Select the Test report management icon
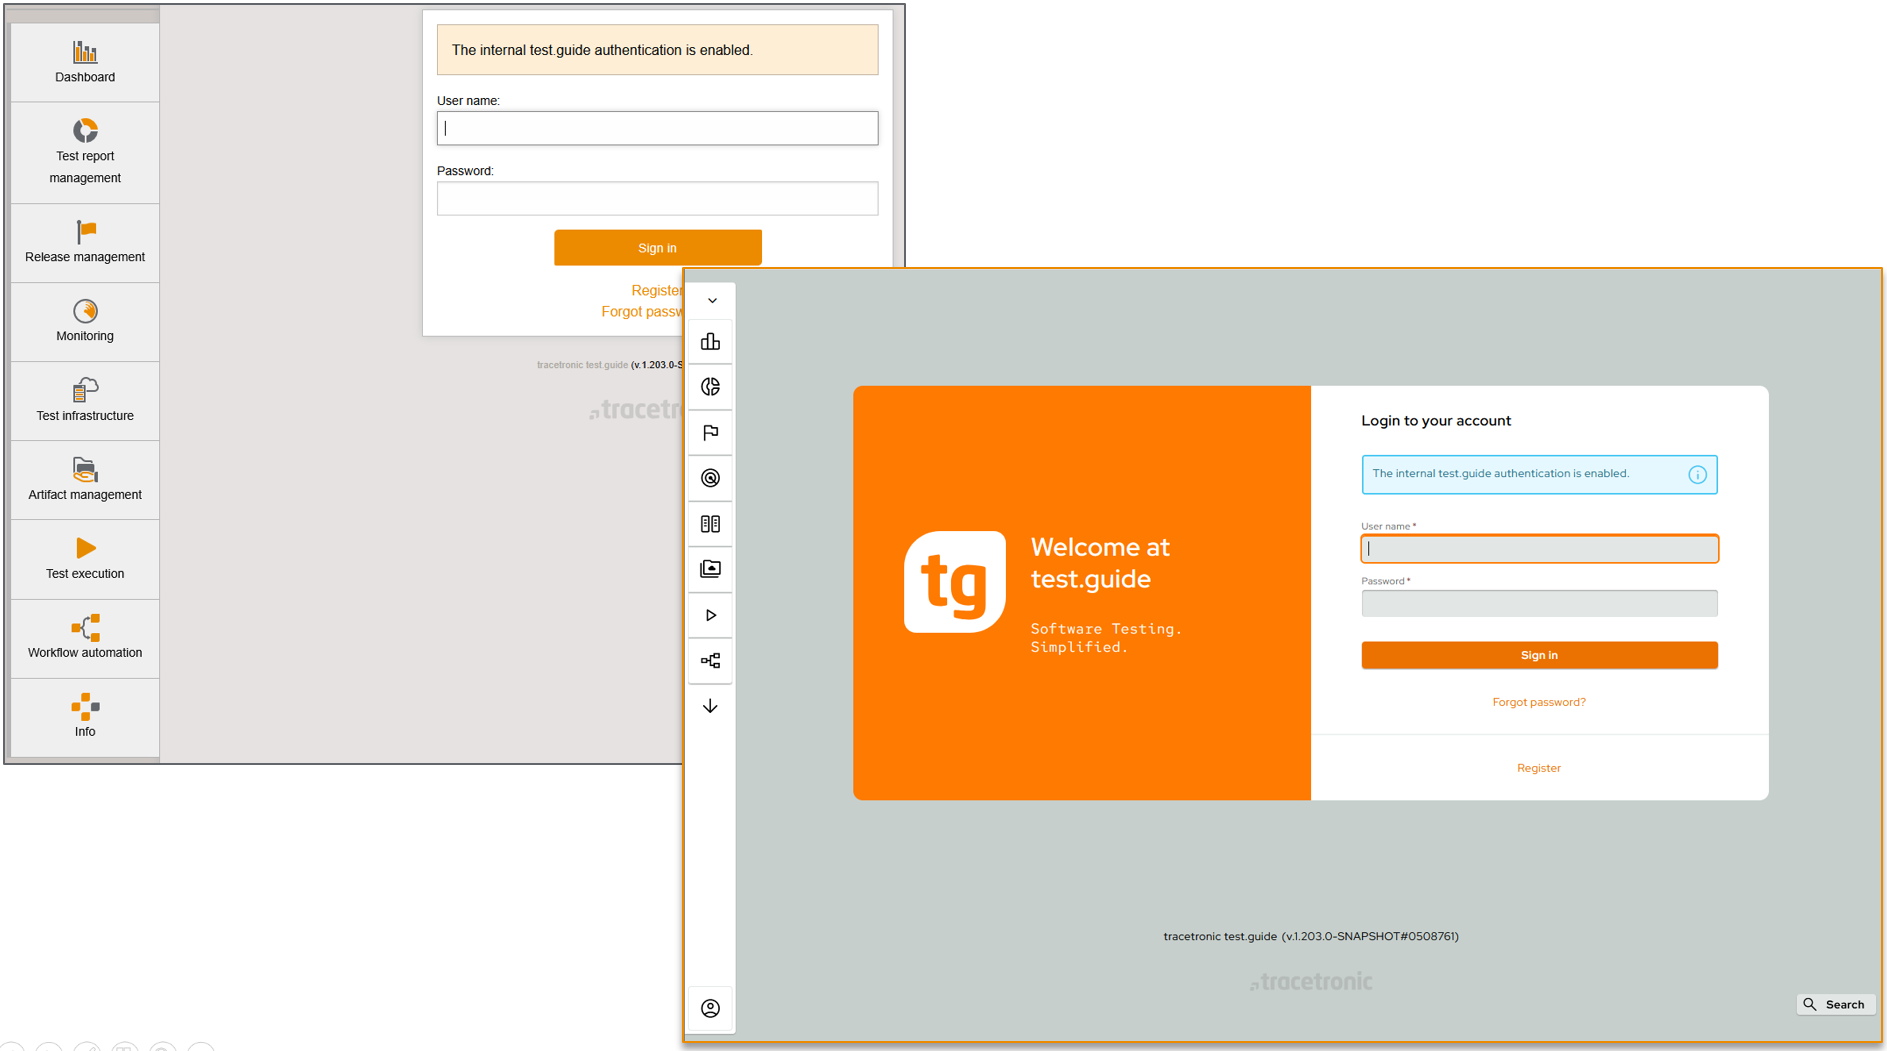This screenshot has width=1887, height=1051. (710, 387)
